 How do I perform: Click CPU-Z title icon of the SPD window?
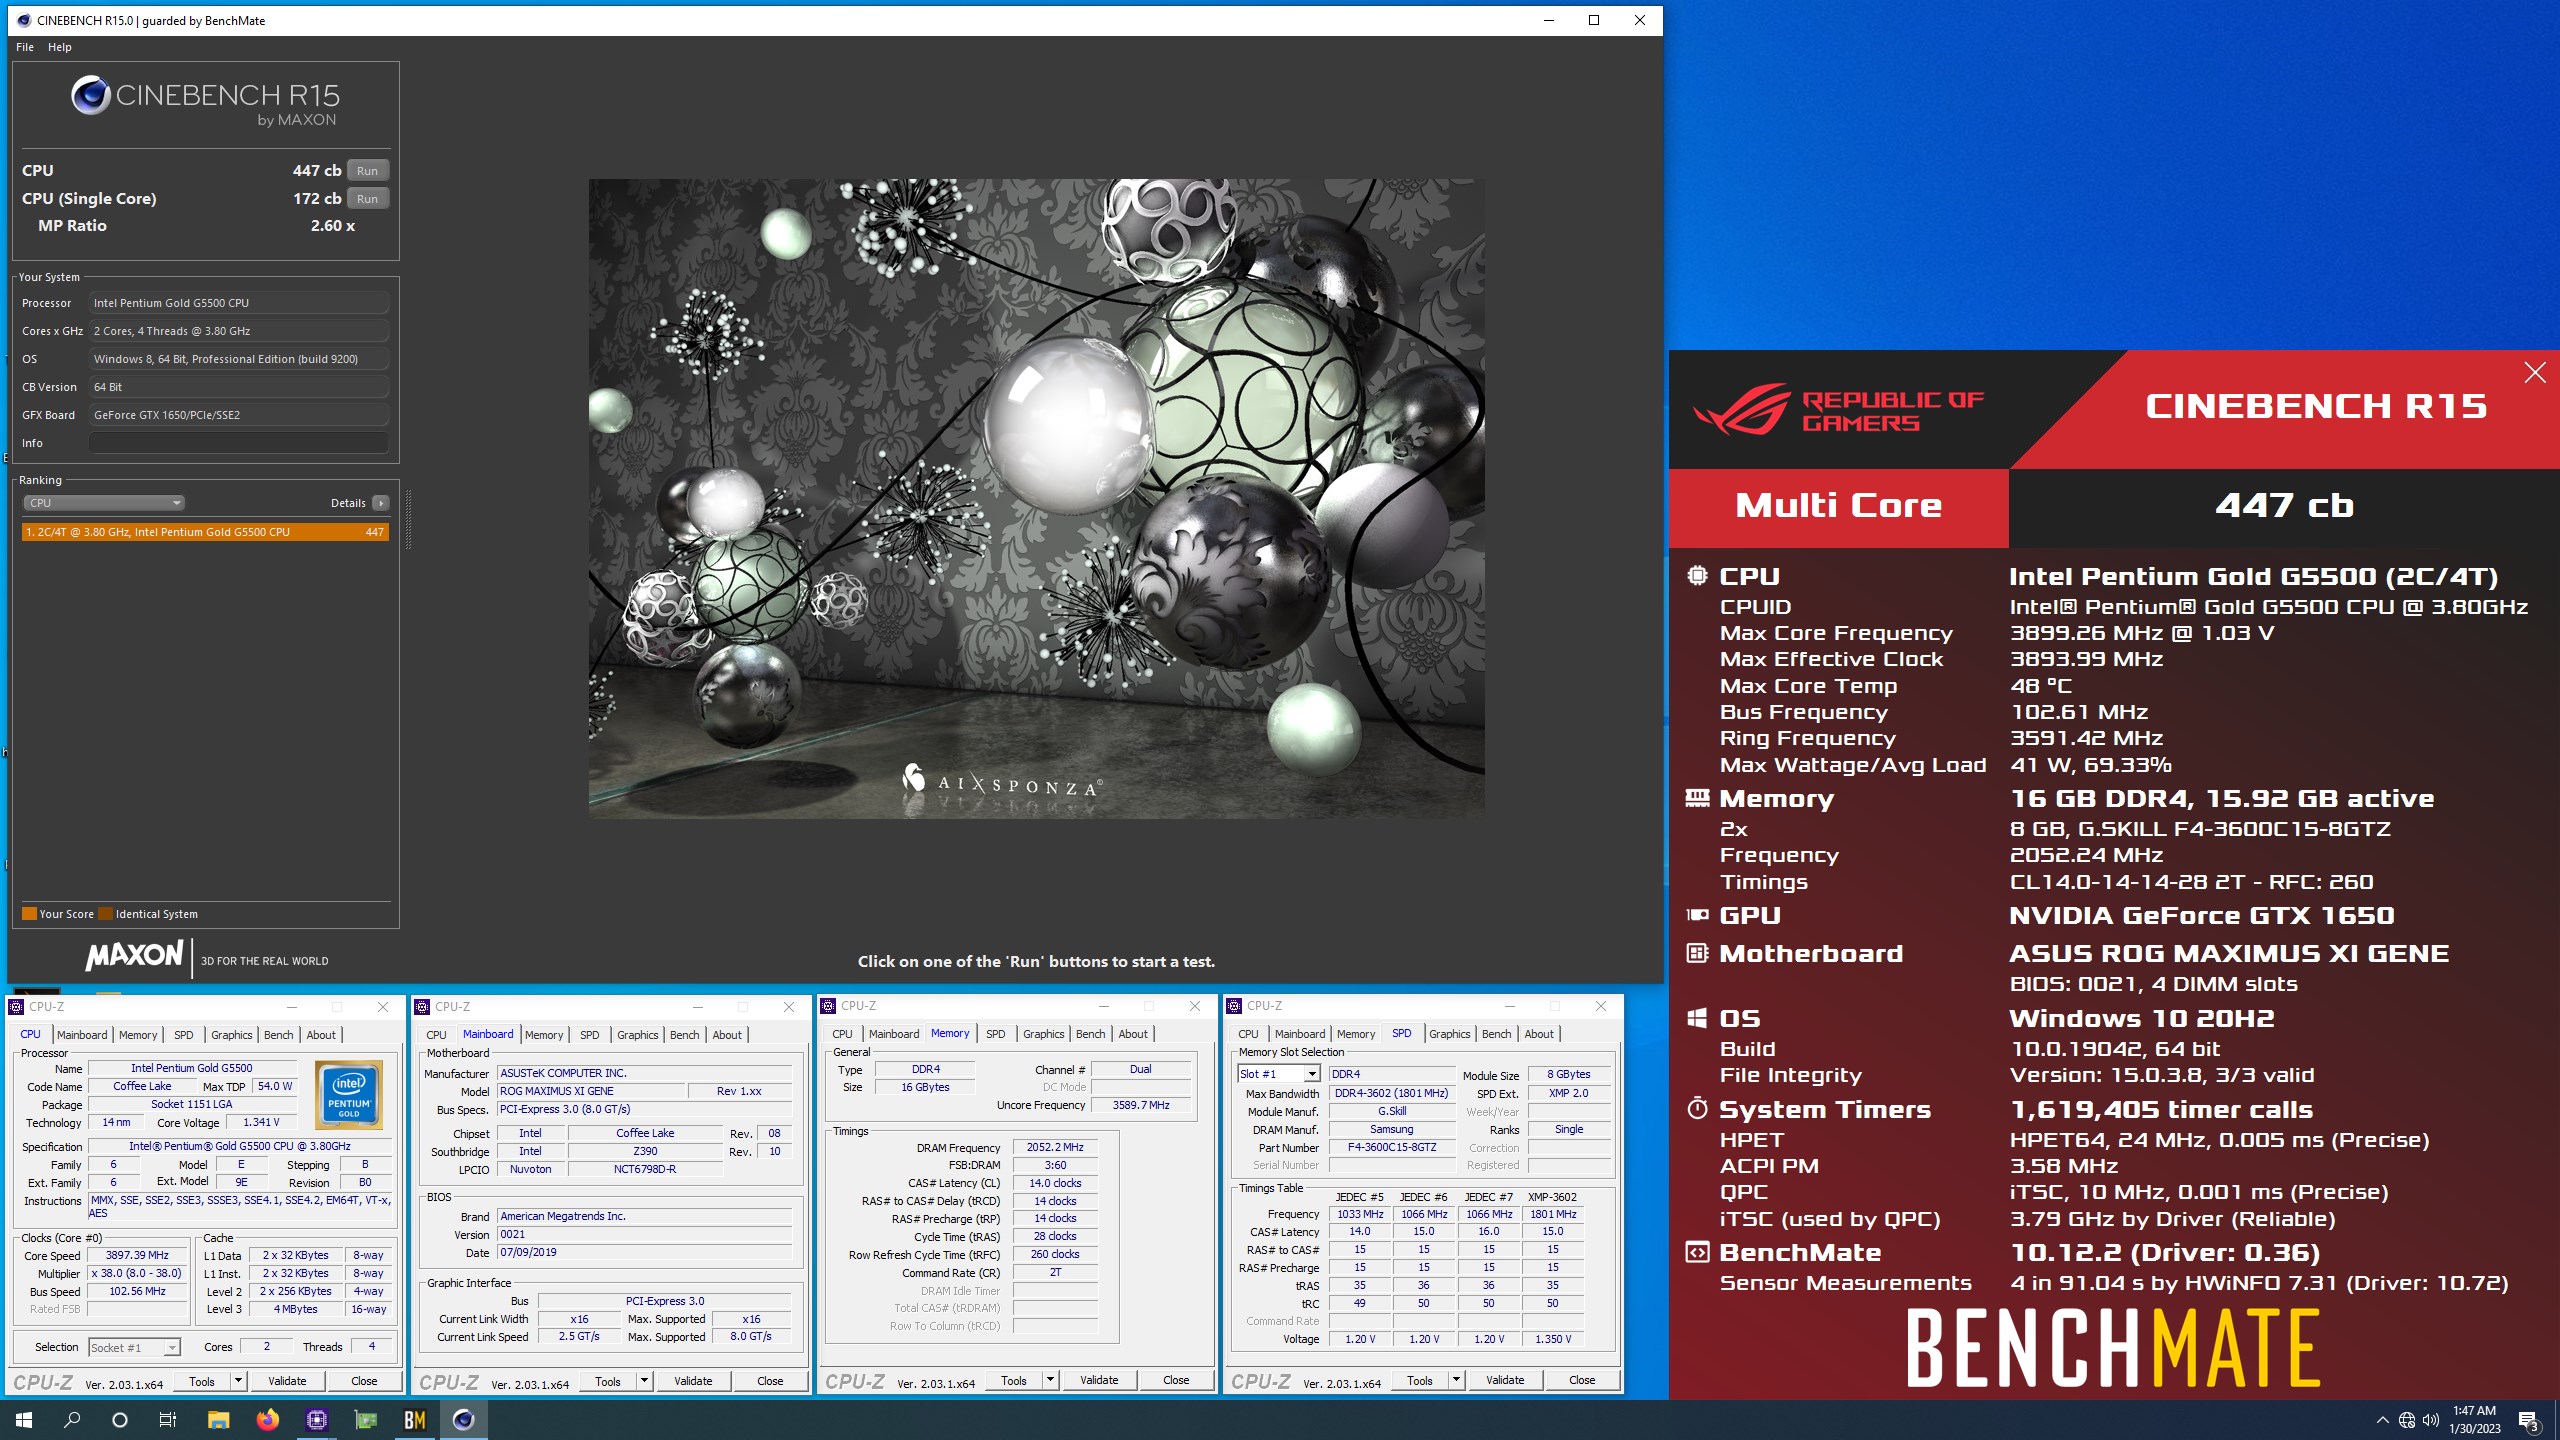(1235, 1006)
